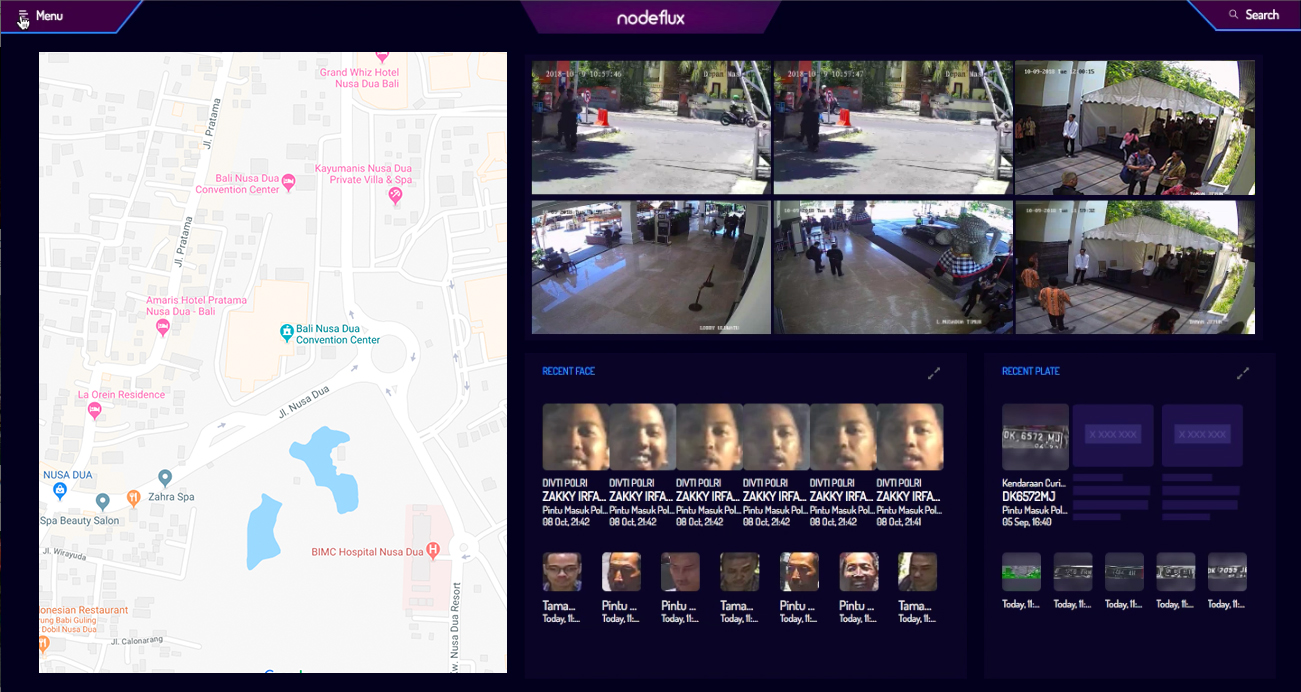Expand the Recent Plate panel
The height and width of the screenshot is (692, 1301).
(1243, 373)
